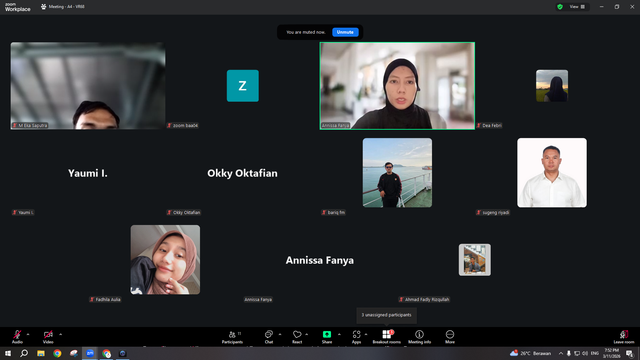Show hidden system tray icons
The image size is (640, 360).
[x=561, y=353]
